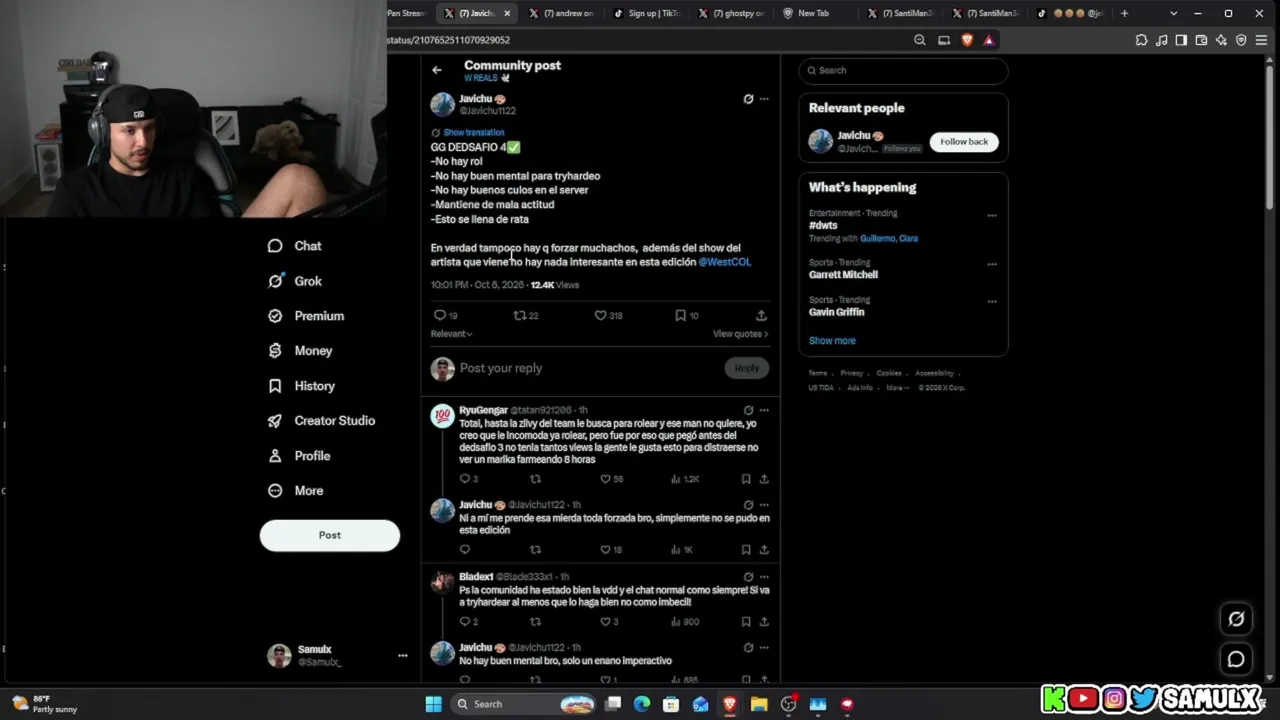This screenshot has width=1280, height=720.
Task: Open three-dot menu on RyuGengar's reply
Action: (x=764, y=410)
